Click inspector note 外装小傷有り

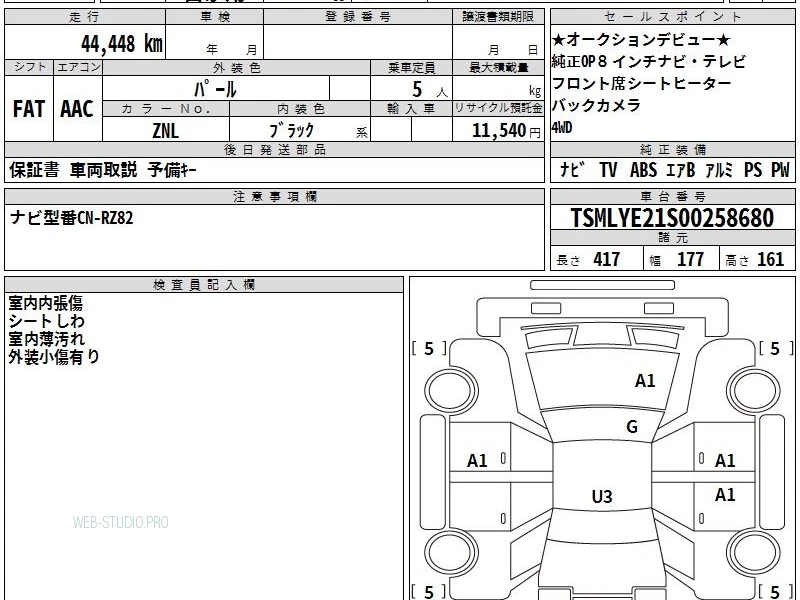[x=54, y=357]
